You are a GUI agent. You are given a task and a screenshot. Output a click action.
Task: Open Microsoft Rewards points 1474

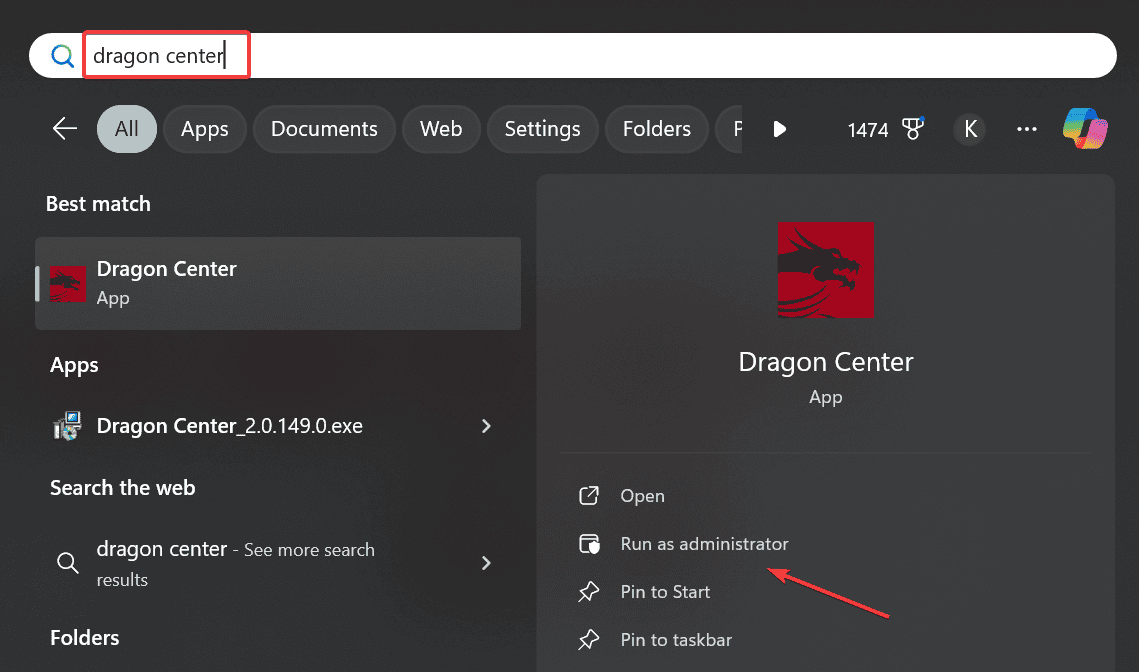(x=868, y=130)
